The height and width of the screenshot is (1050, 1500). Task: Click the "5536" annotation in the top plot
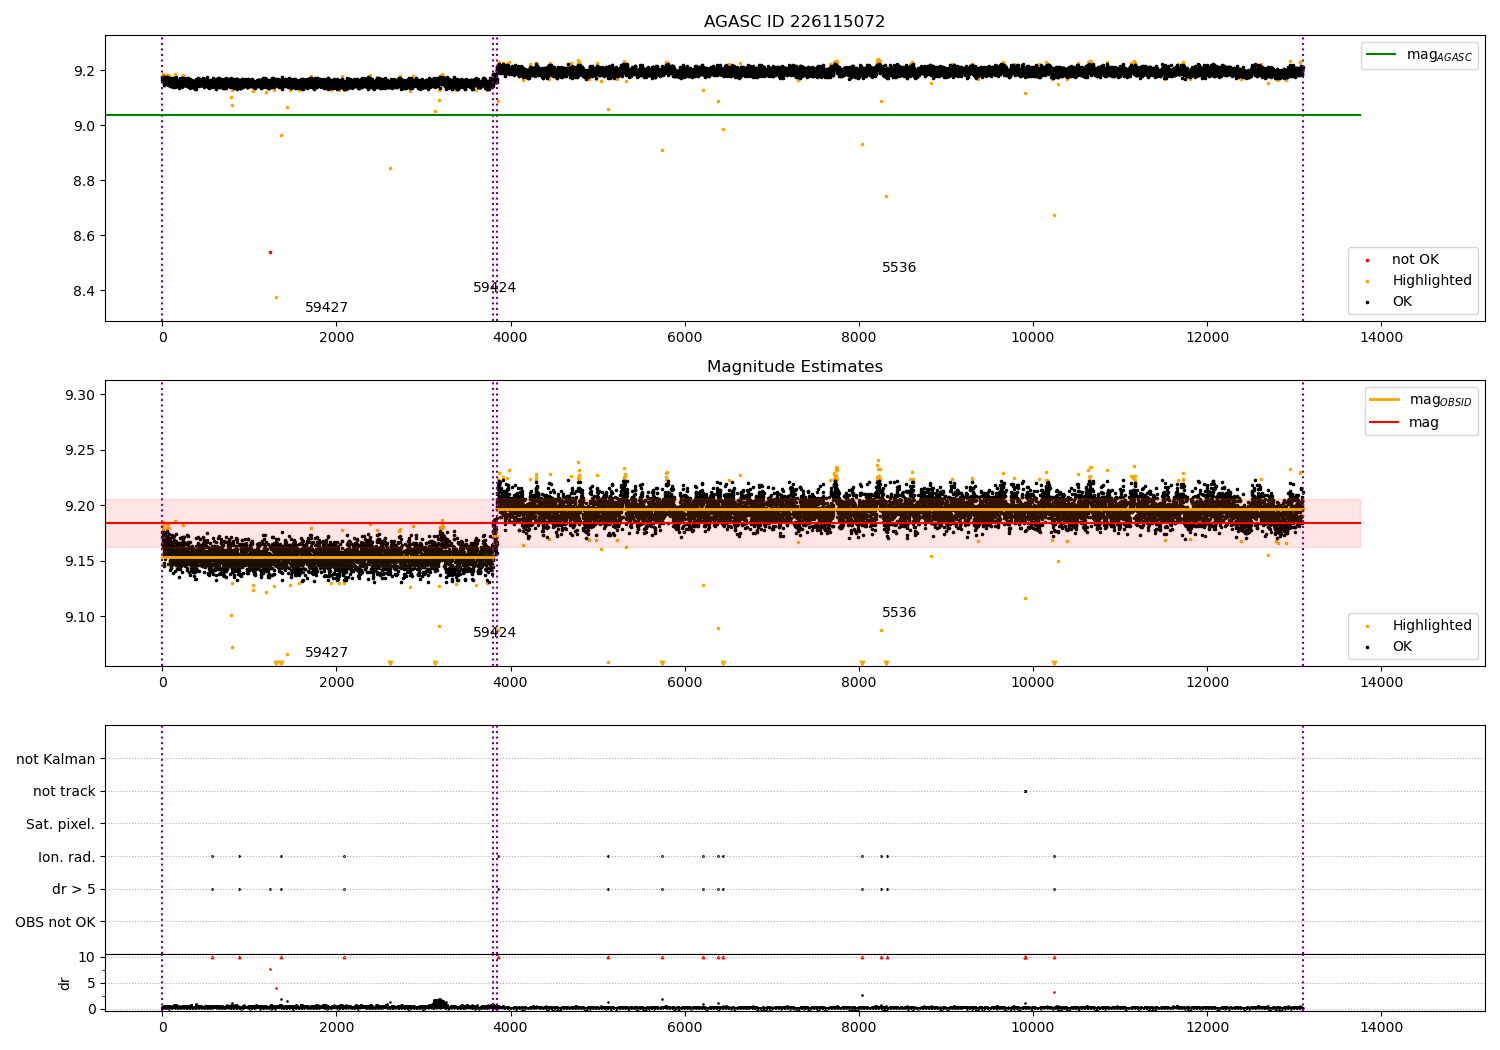pyautogui.click(x=899, y=268)
